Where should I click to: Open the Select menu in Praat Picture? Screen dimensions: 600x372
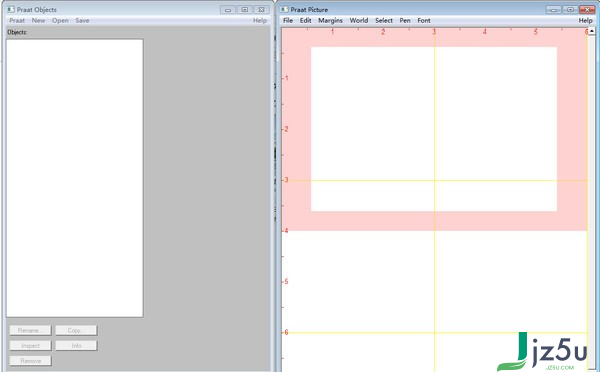[x=384, y=21]
